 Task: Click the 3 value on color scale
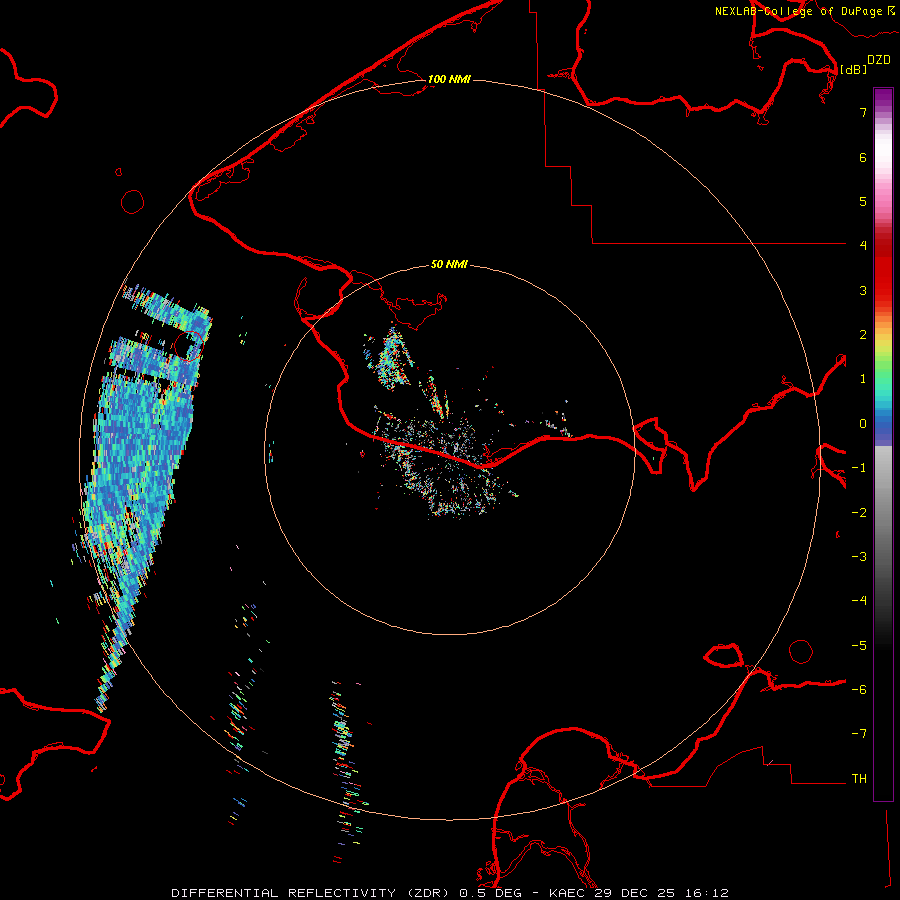click(x=863, y=290)
